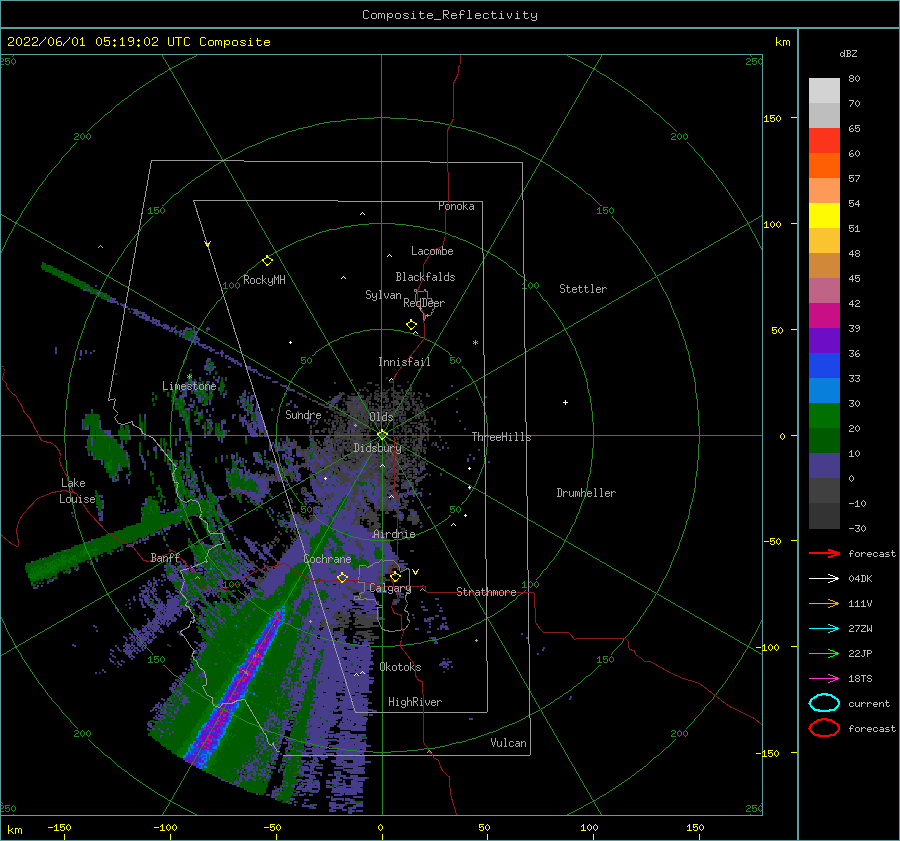The width and height of the screenshot is (900, 841).
Task: Click the Lacombe label
Action: [432, 251]
